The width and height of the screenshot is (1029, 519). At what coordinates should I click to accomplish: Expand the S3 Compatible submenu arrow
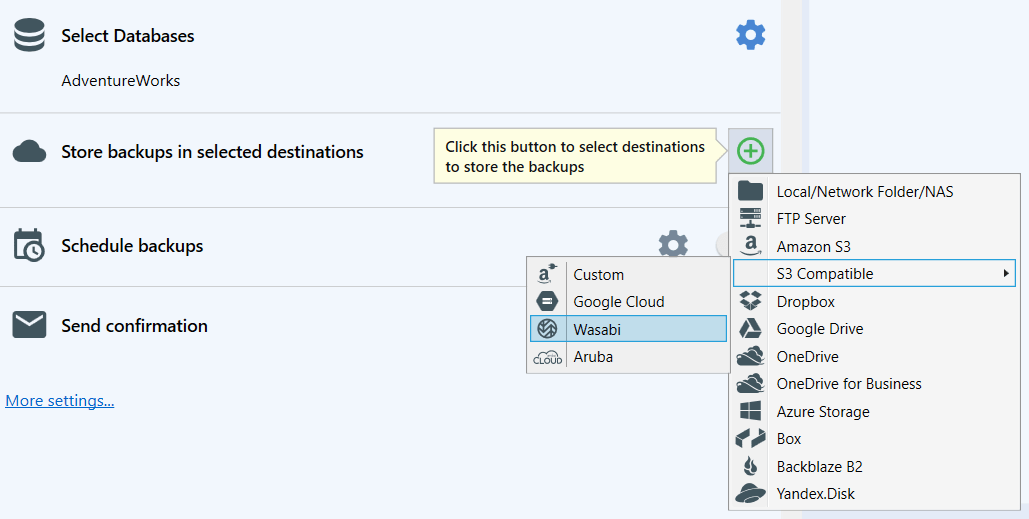[1004, 273]
